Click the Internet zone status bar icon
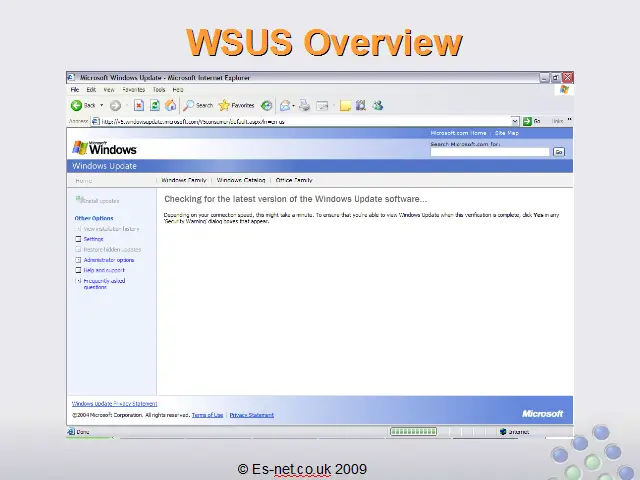The image size is (640, 480). (503, 432)
